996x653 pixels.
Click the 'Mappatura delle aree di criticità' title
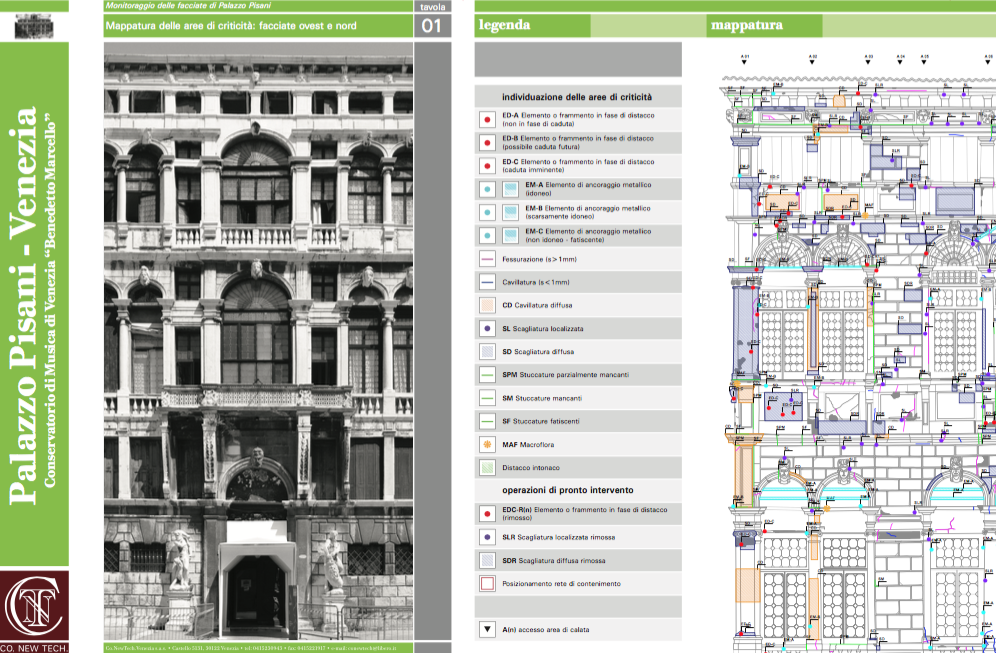click(231, 26)
